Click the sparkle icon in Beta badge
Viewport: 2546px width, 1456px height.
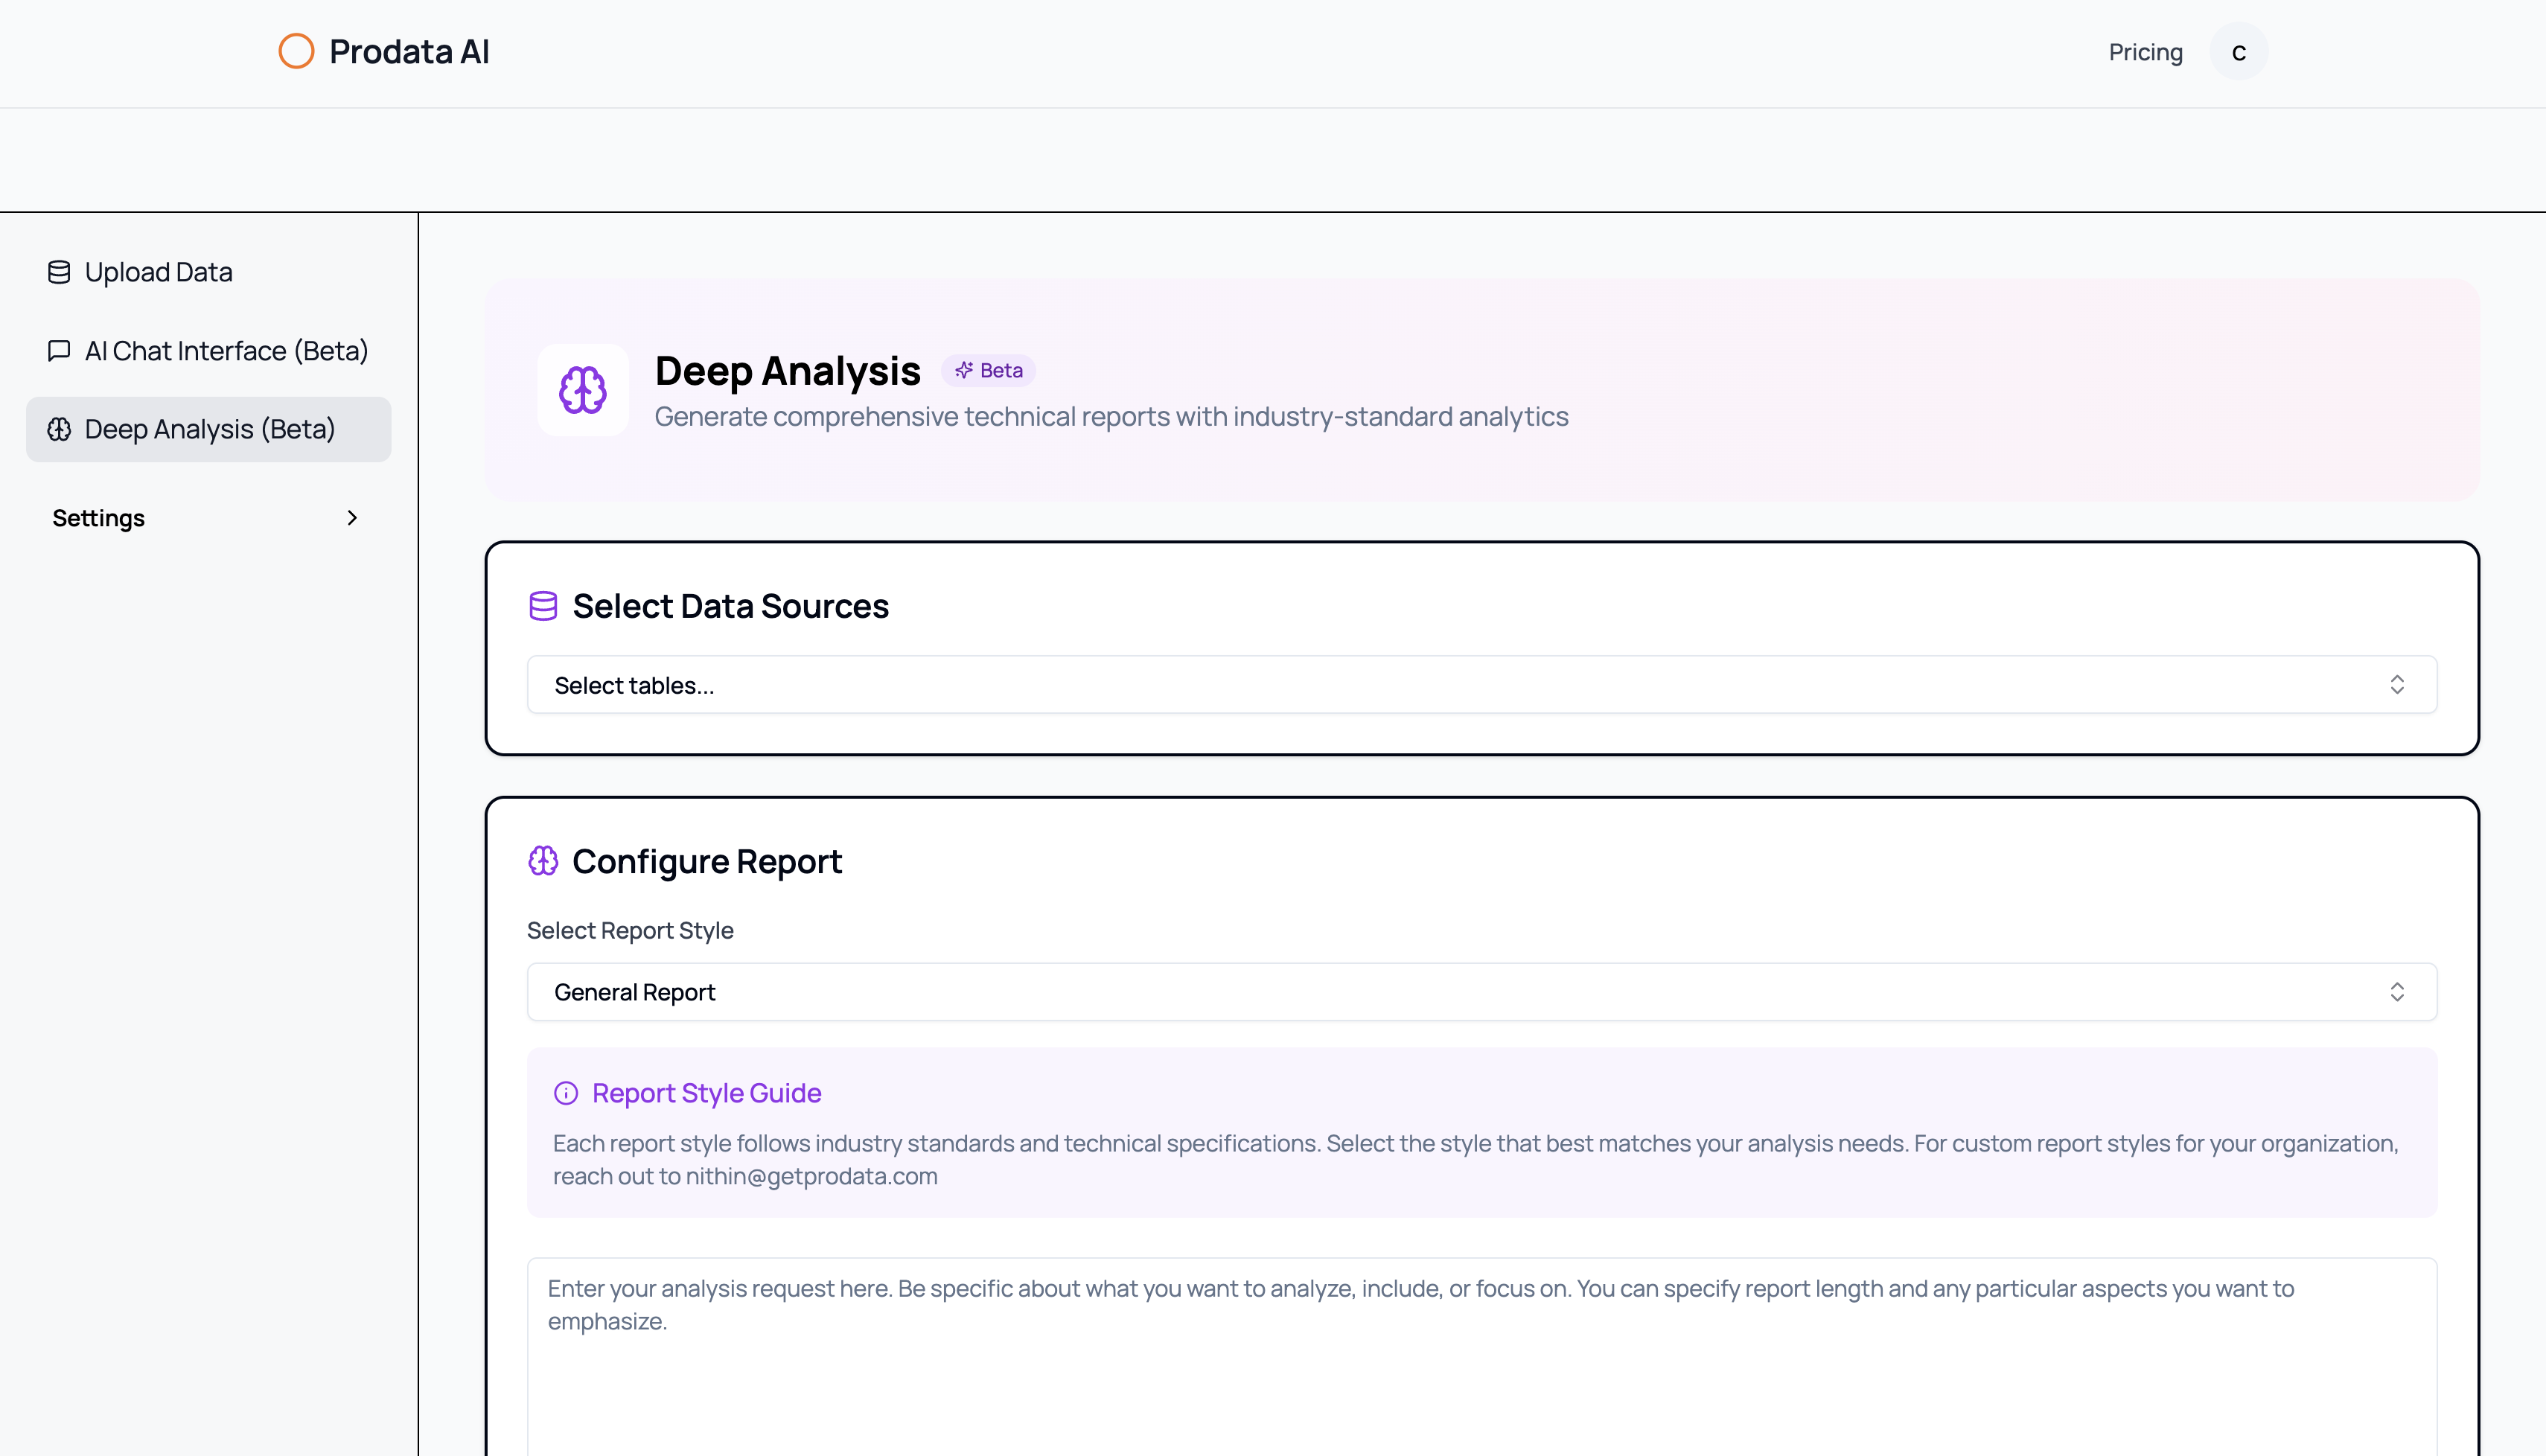[964, 371]
